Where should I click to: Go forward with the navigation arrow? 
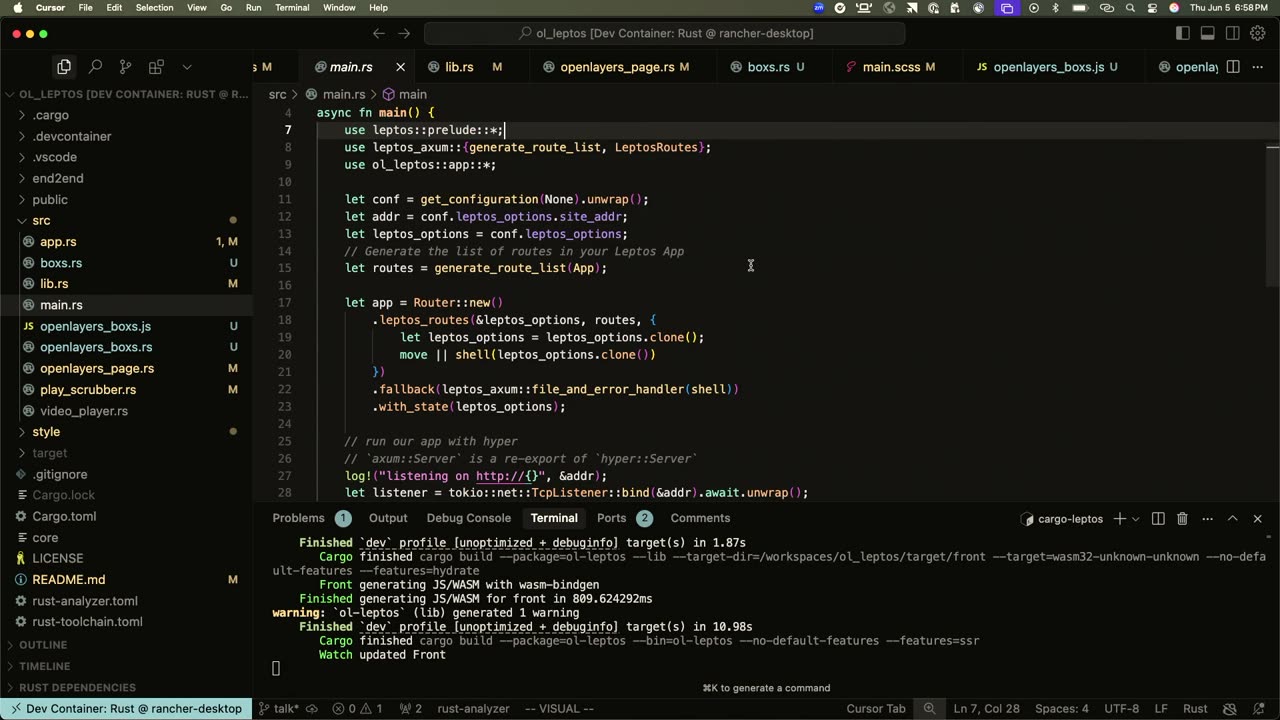(404, 33)
